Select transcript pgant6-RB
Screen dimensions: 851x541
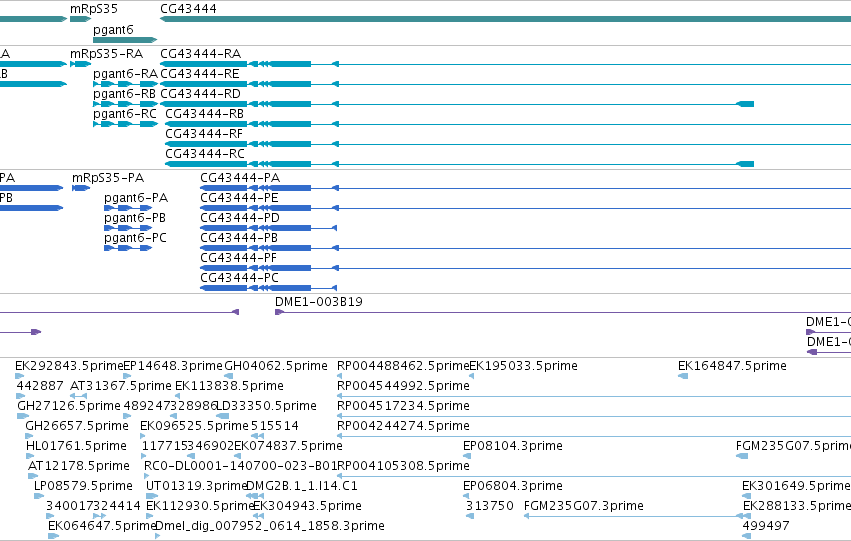tap(124, 94)
